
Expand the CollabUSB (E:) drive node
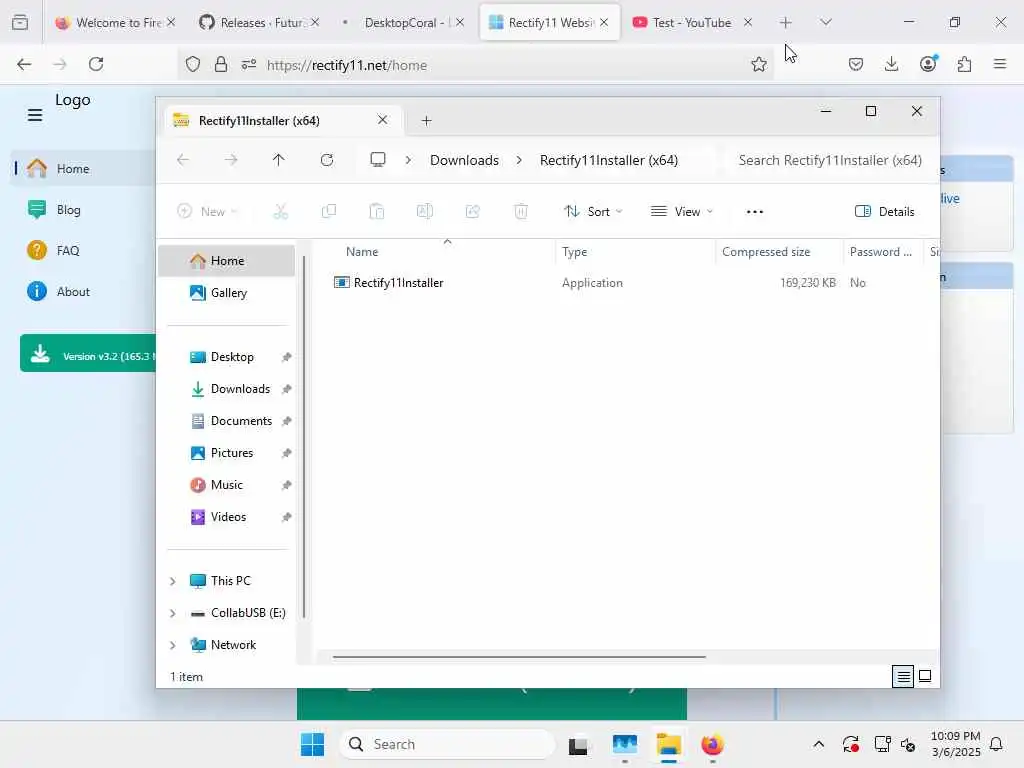click(172, 613)
